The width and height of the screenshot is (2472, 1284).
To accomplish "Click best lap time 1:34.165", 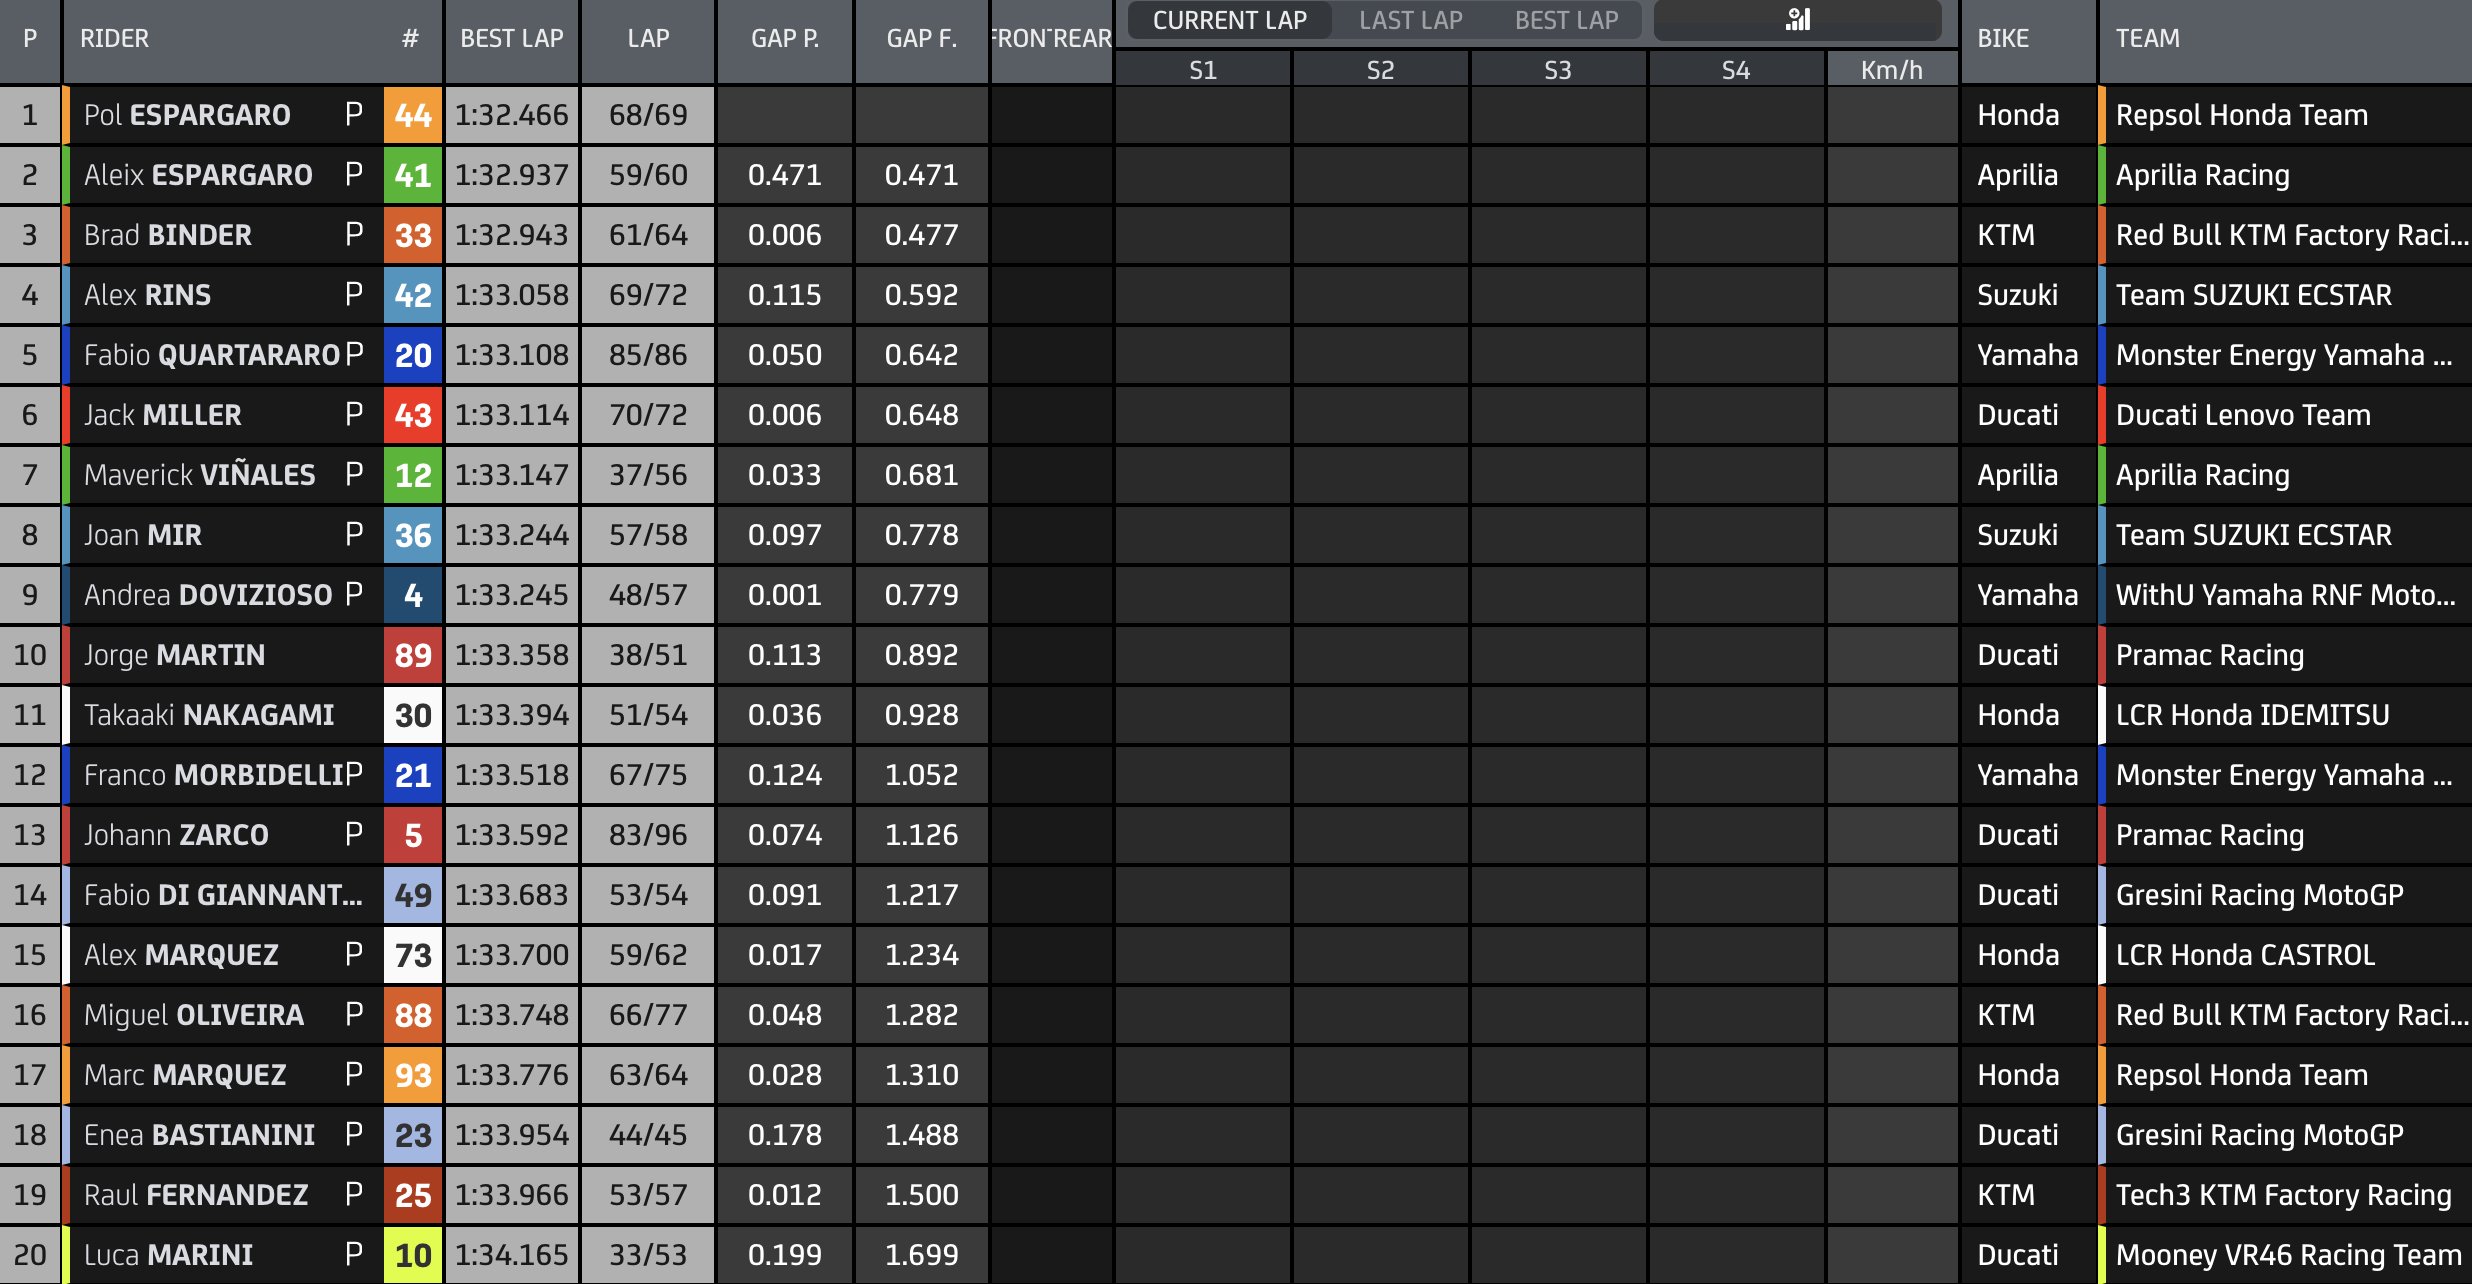I will [511, 1255].
